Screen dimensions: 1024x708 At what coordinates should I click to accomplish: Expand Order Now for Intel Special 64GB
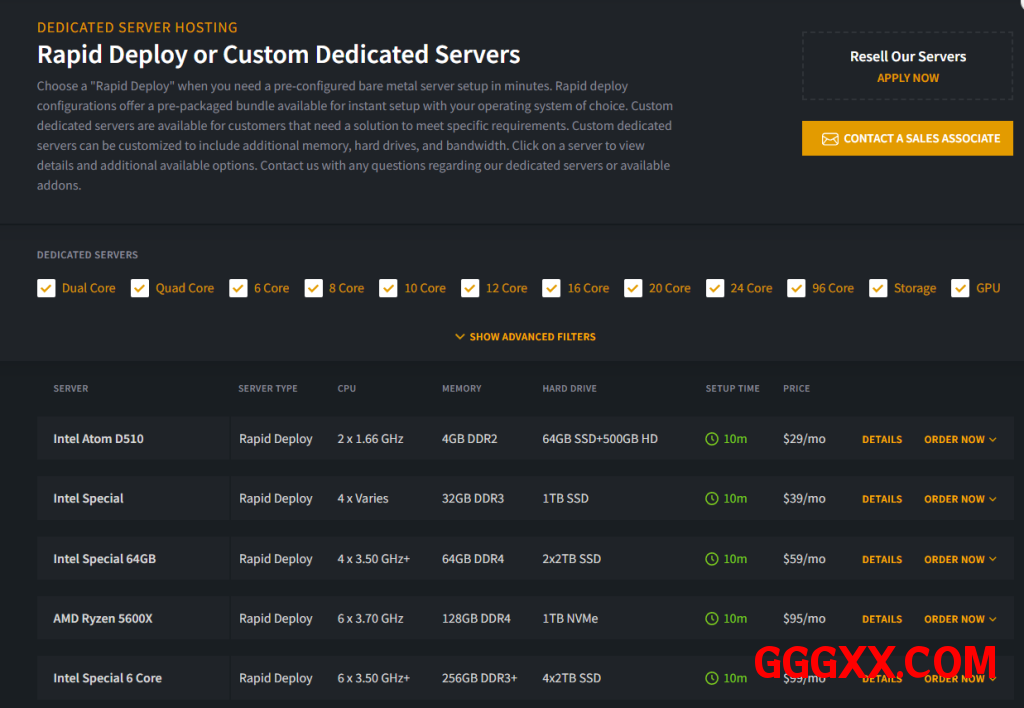tap(960, 560)
